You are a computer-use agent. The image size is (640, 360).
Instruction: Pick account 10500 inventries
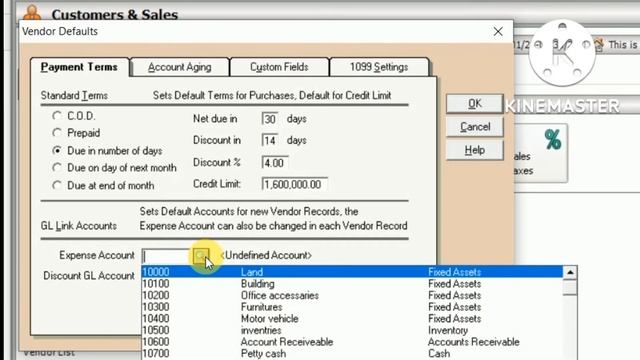pos(352,330)
